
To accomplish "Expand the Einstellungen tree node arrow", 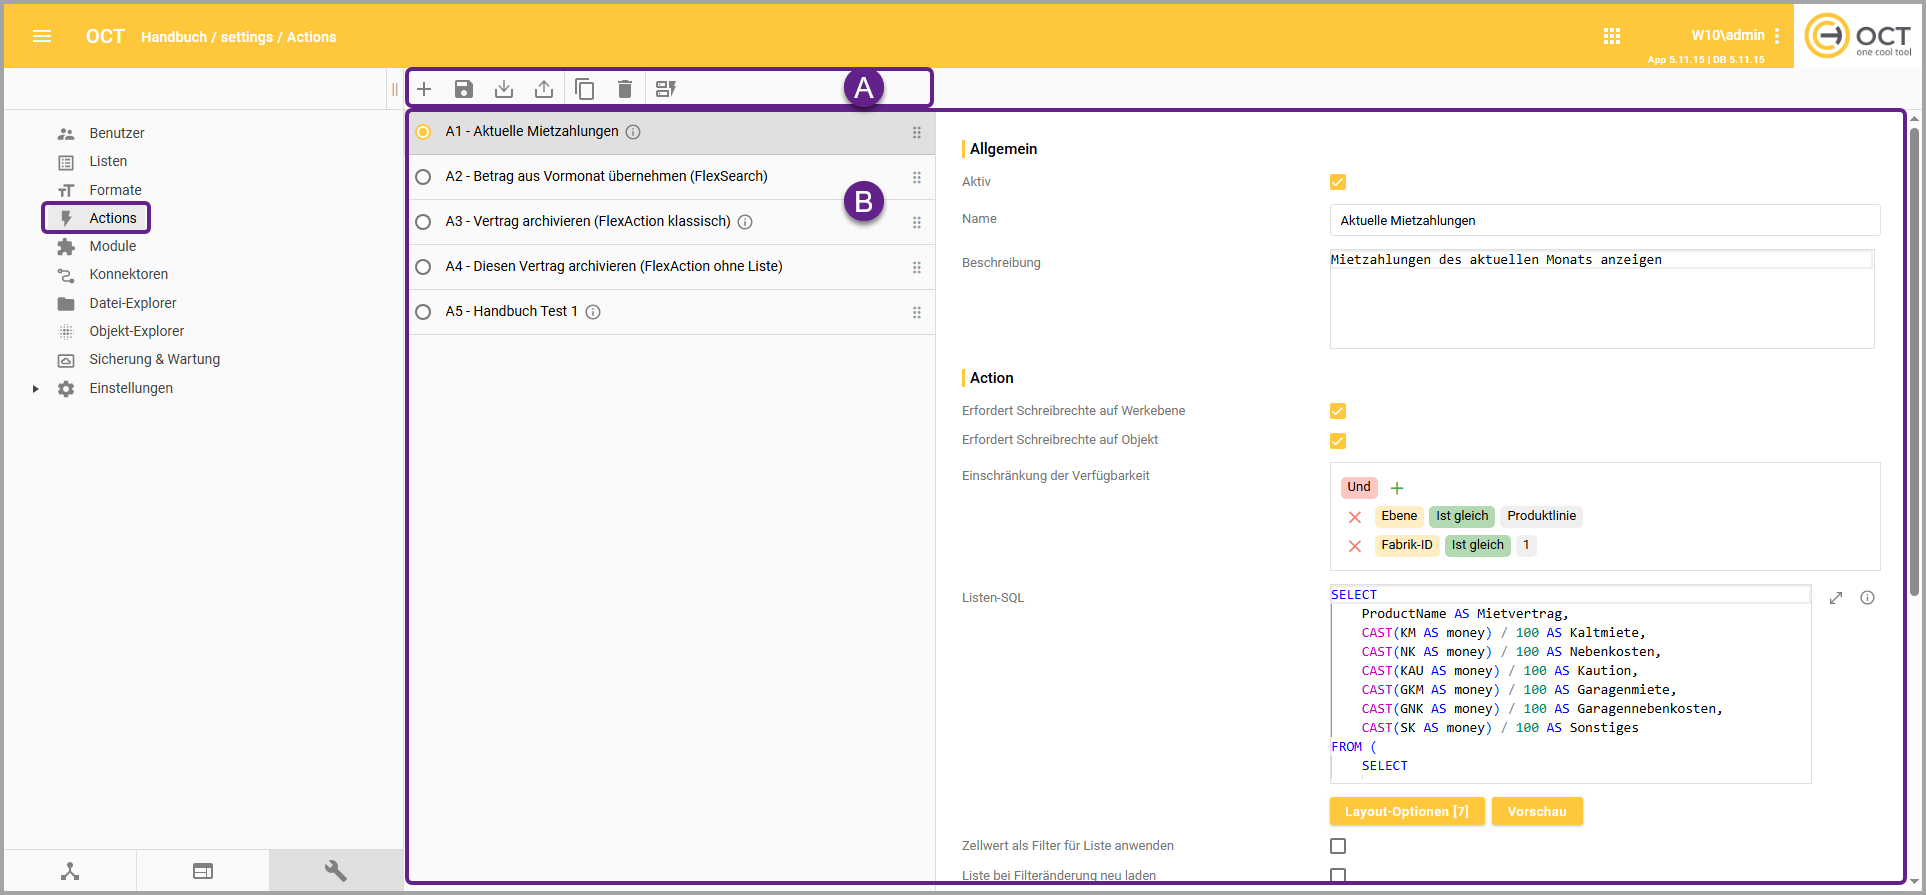I will tap(35, 389).
